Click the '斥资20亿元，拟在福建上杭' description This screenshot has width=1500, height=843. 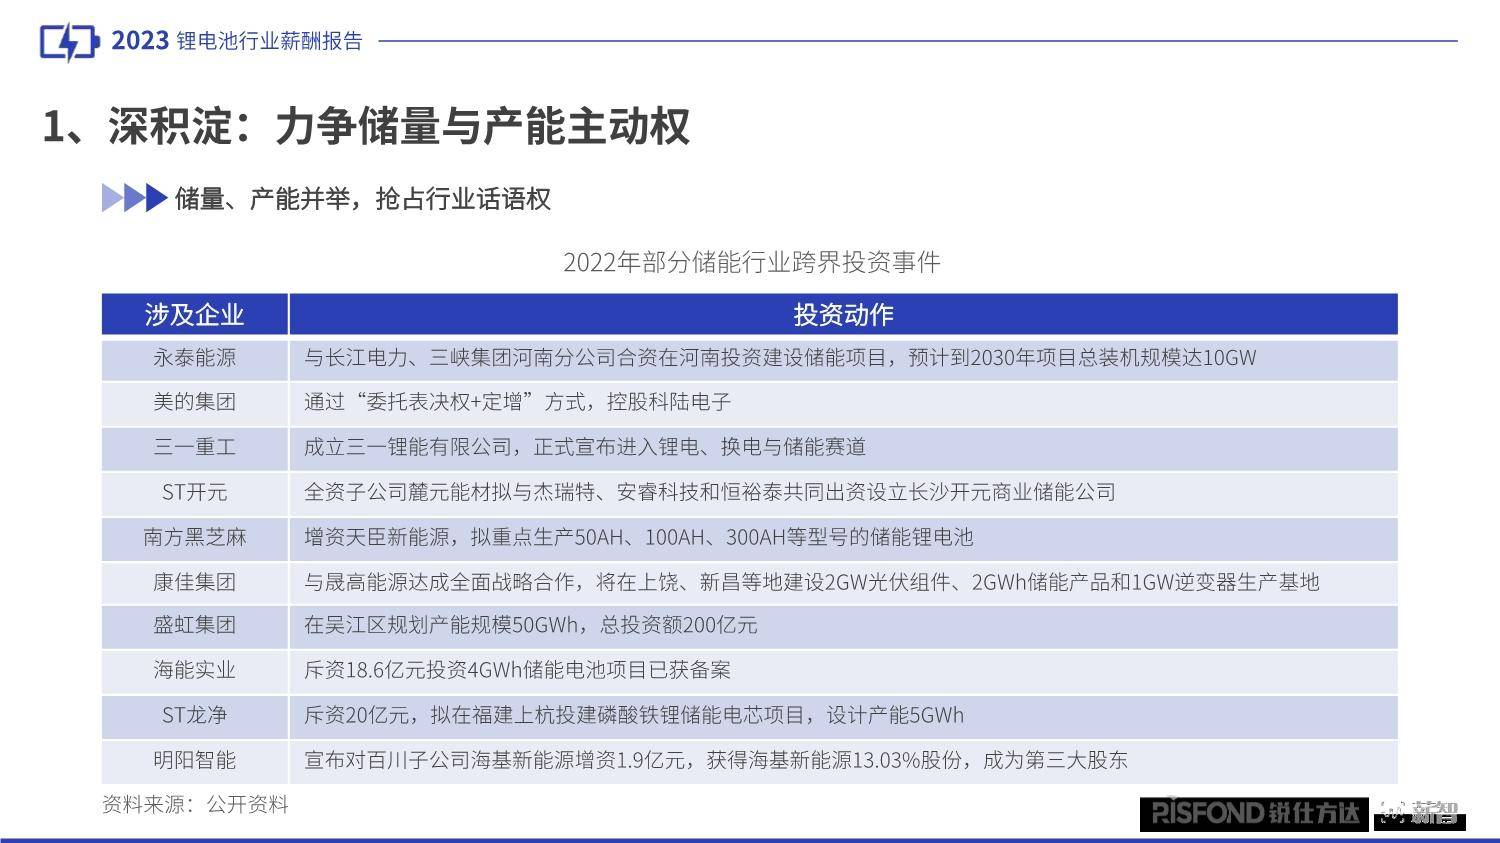coord(634,715)
